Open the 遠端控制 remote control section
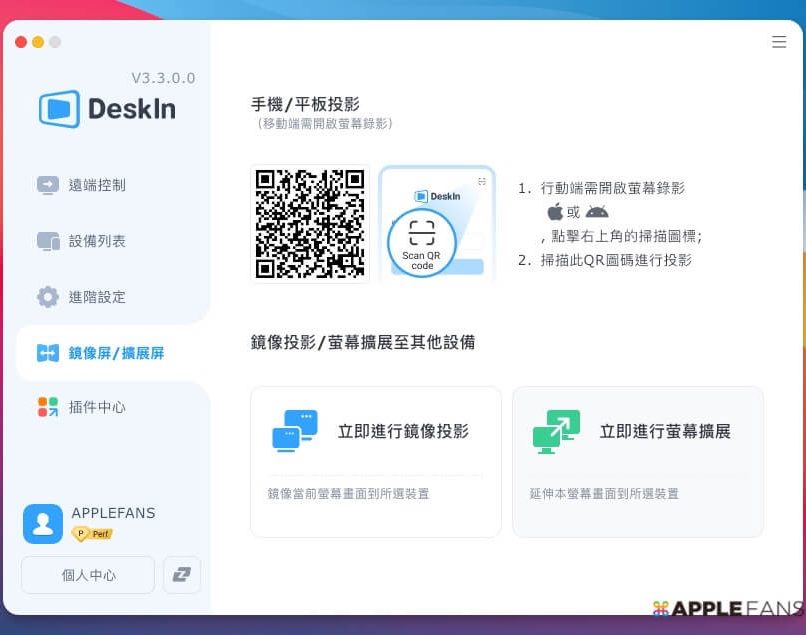 (96, 185)
